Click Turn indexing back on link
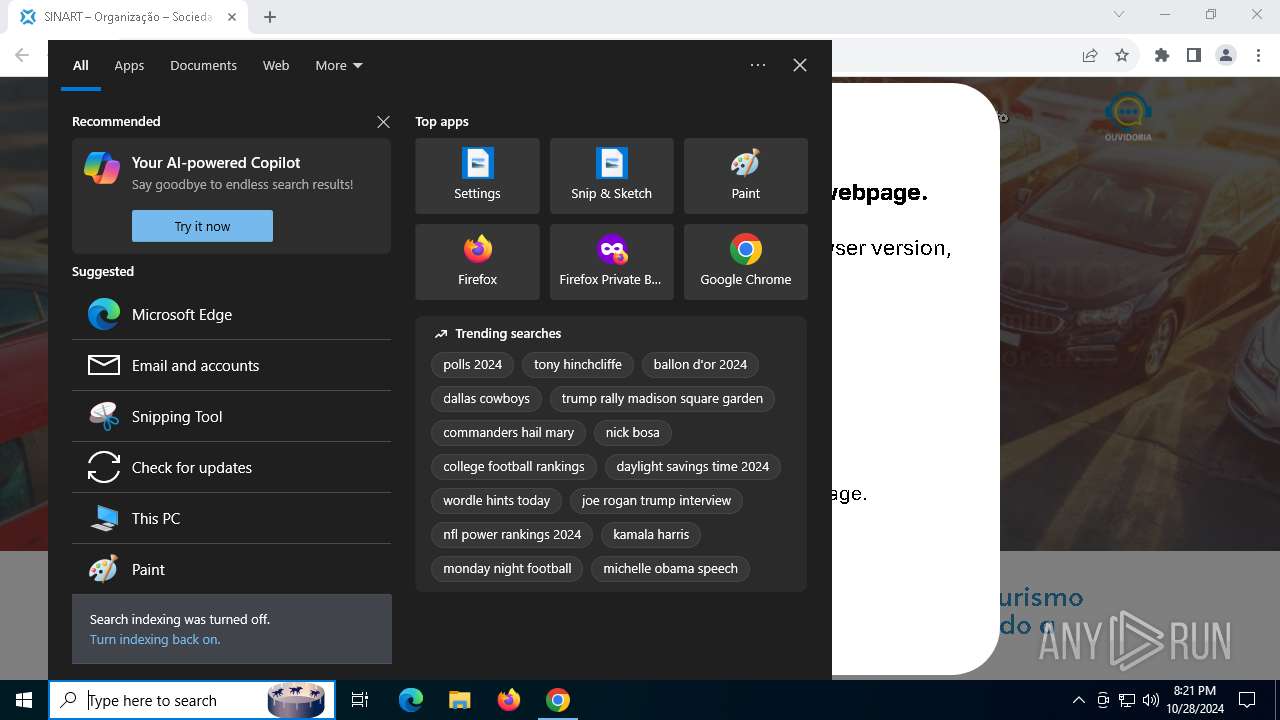The image size is (1280, 720). pyautogui.click(x=155, y=639)
